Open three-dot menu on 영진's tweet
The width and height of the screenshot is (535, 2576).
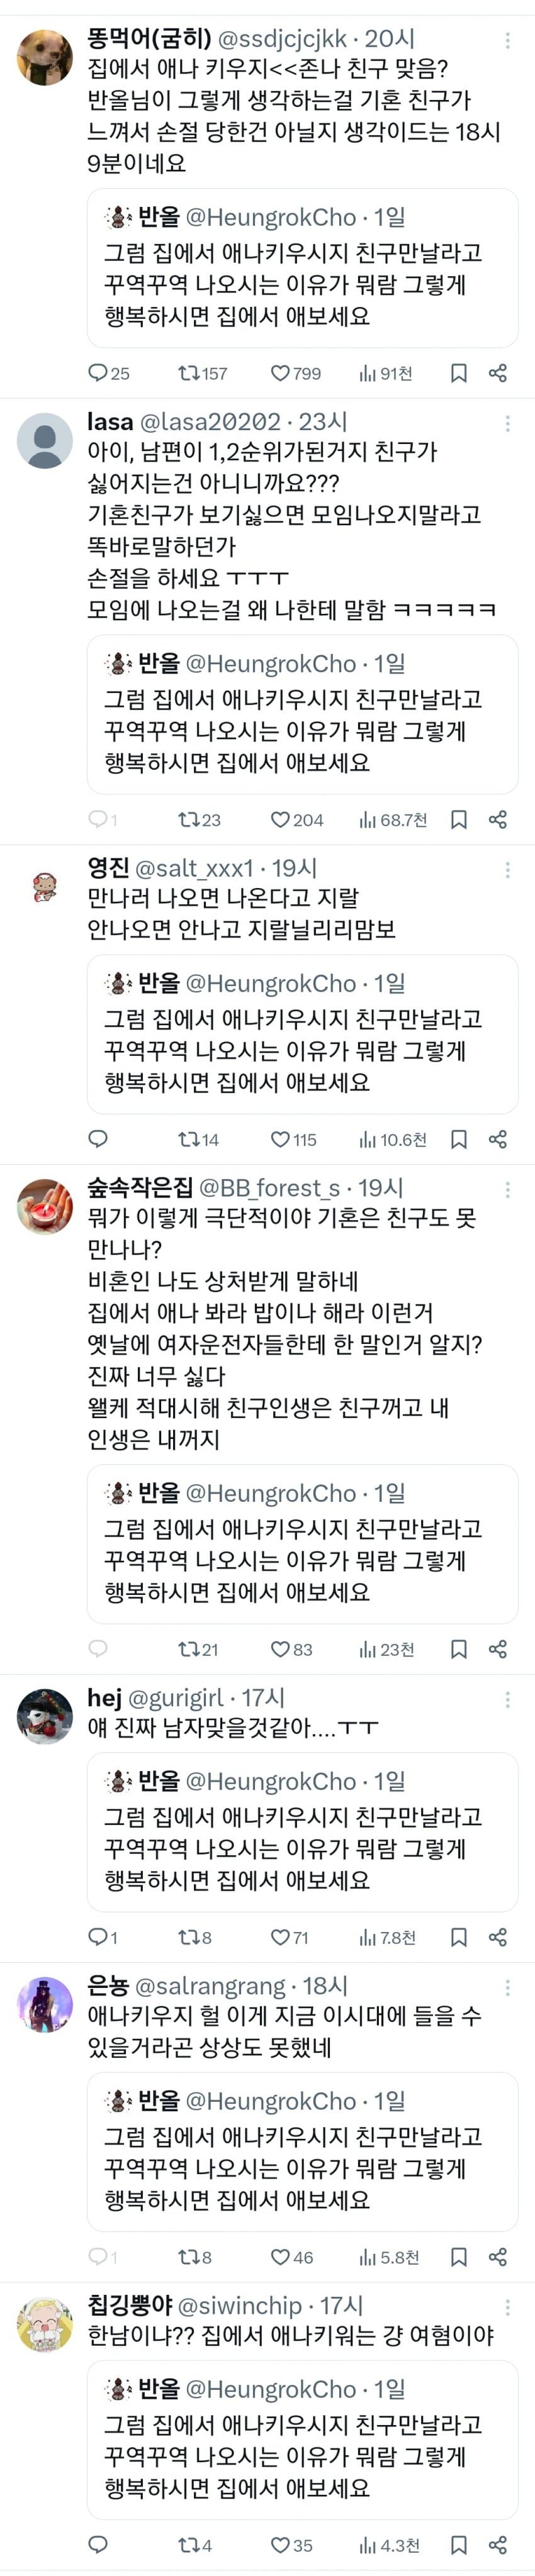tap(508, 870)
